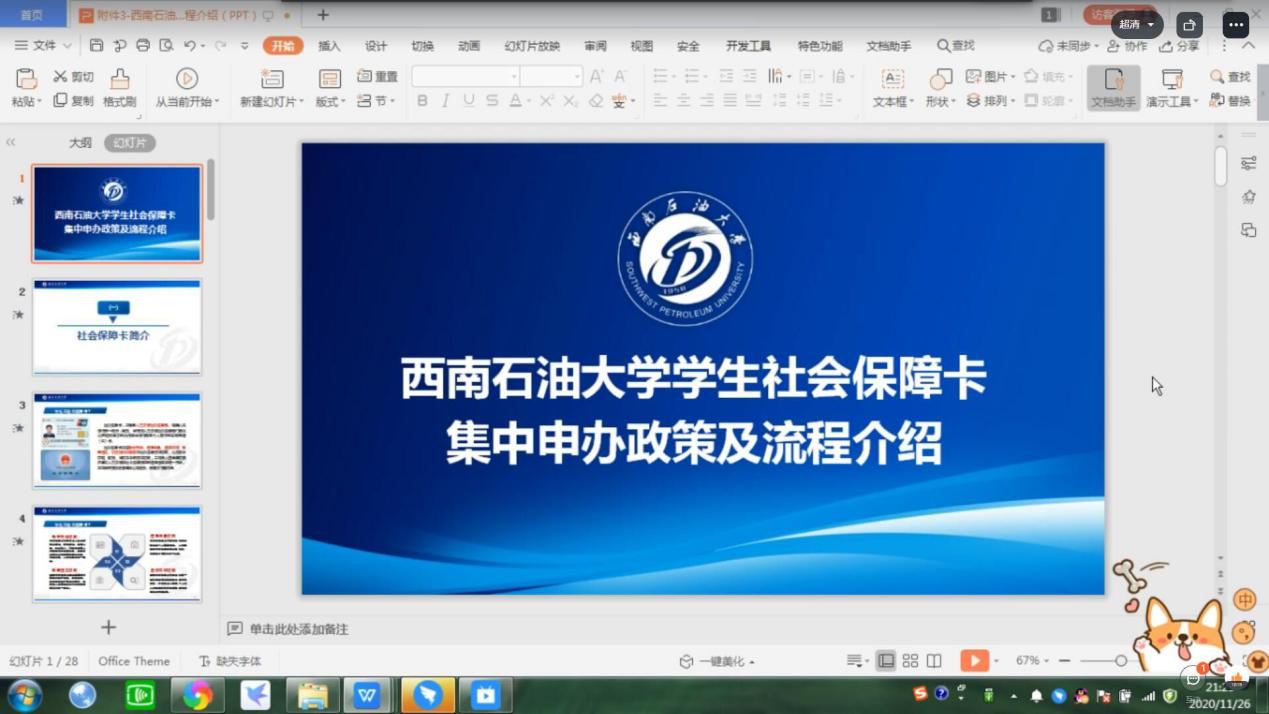Expand the Shapes (形状) dropdown
This screenshot has height=714, width=1269.
point(939,101)
